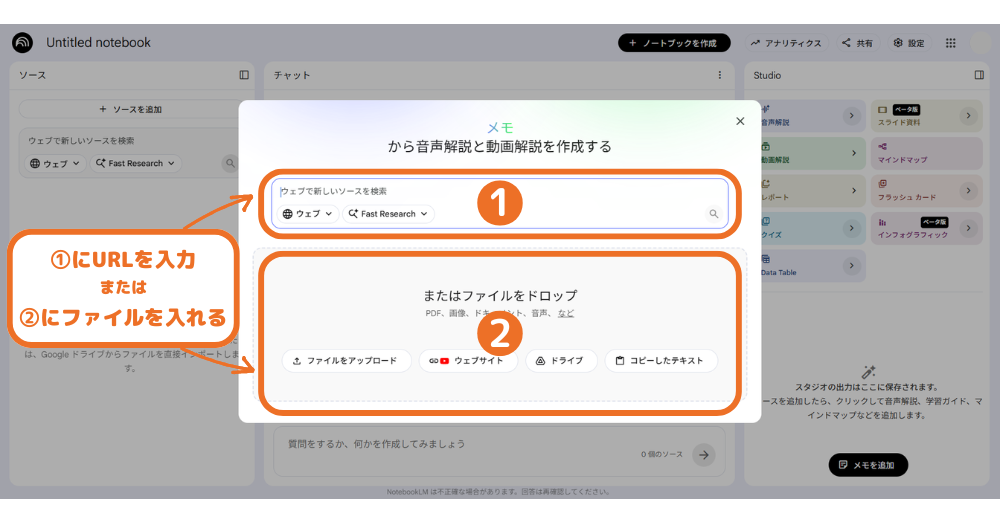The height and width of the screenshot is (523, 1000).
Task: Click the 共有 share button
Action: pos(857,43)
